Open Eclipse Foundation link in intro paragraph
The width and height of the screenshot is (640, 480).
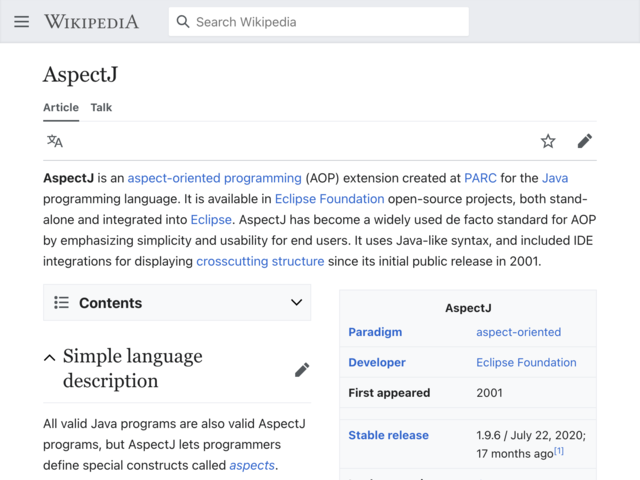pos(330,199)
